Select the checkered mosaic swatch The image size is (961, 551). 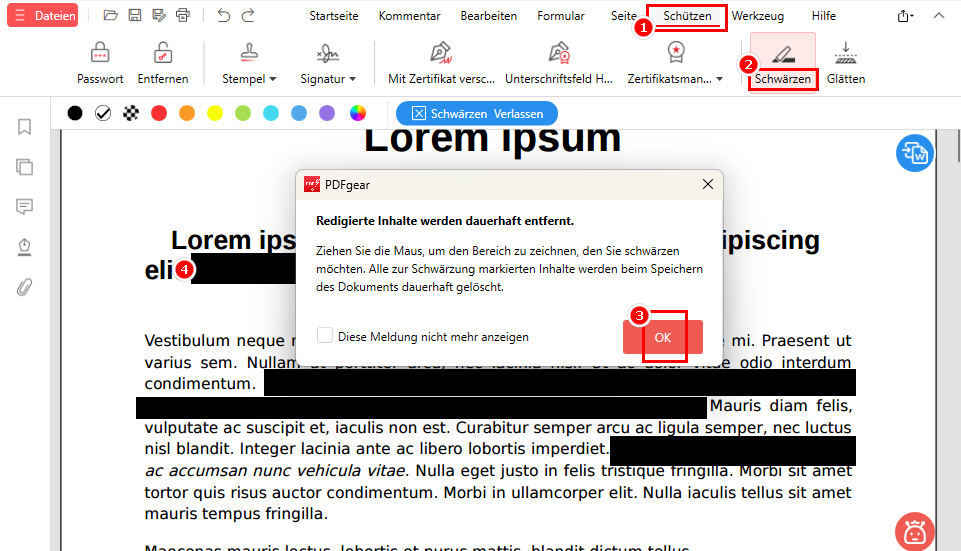click(x=131, y=113)
